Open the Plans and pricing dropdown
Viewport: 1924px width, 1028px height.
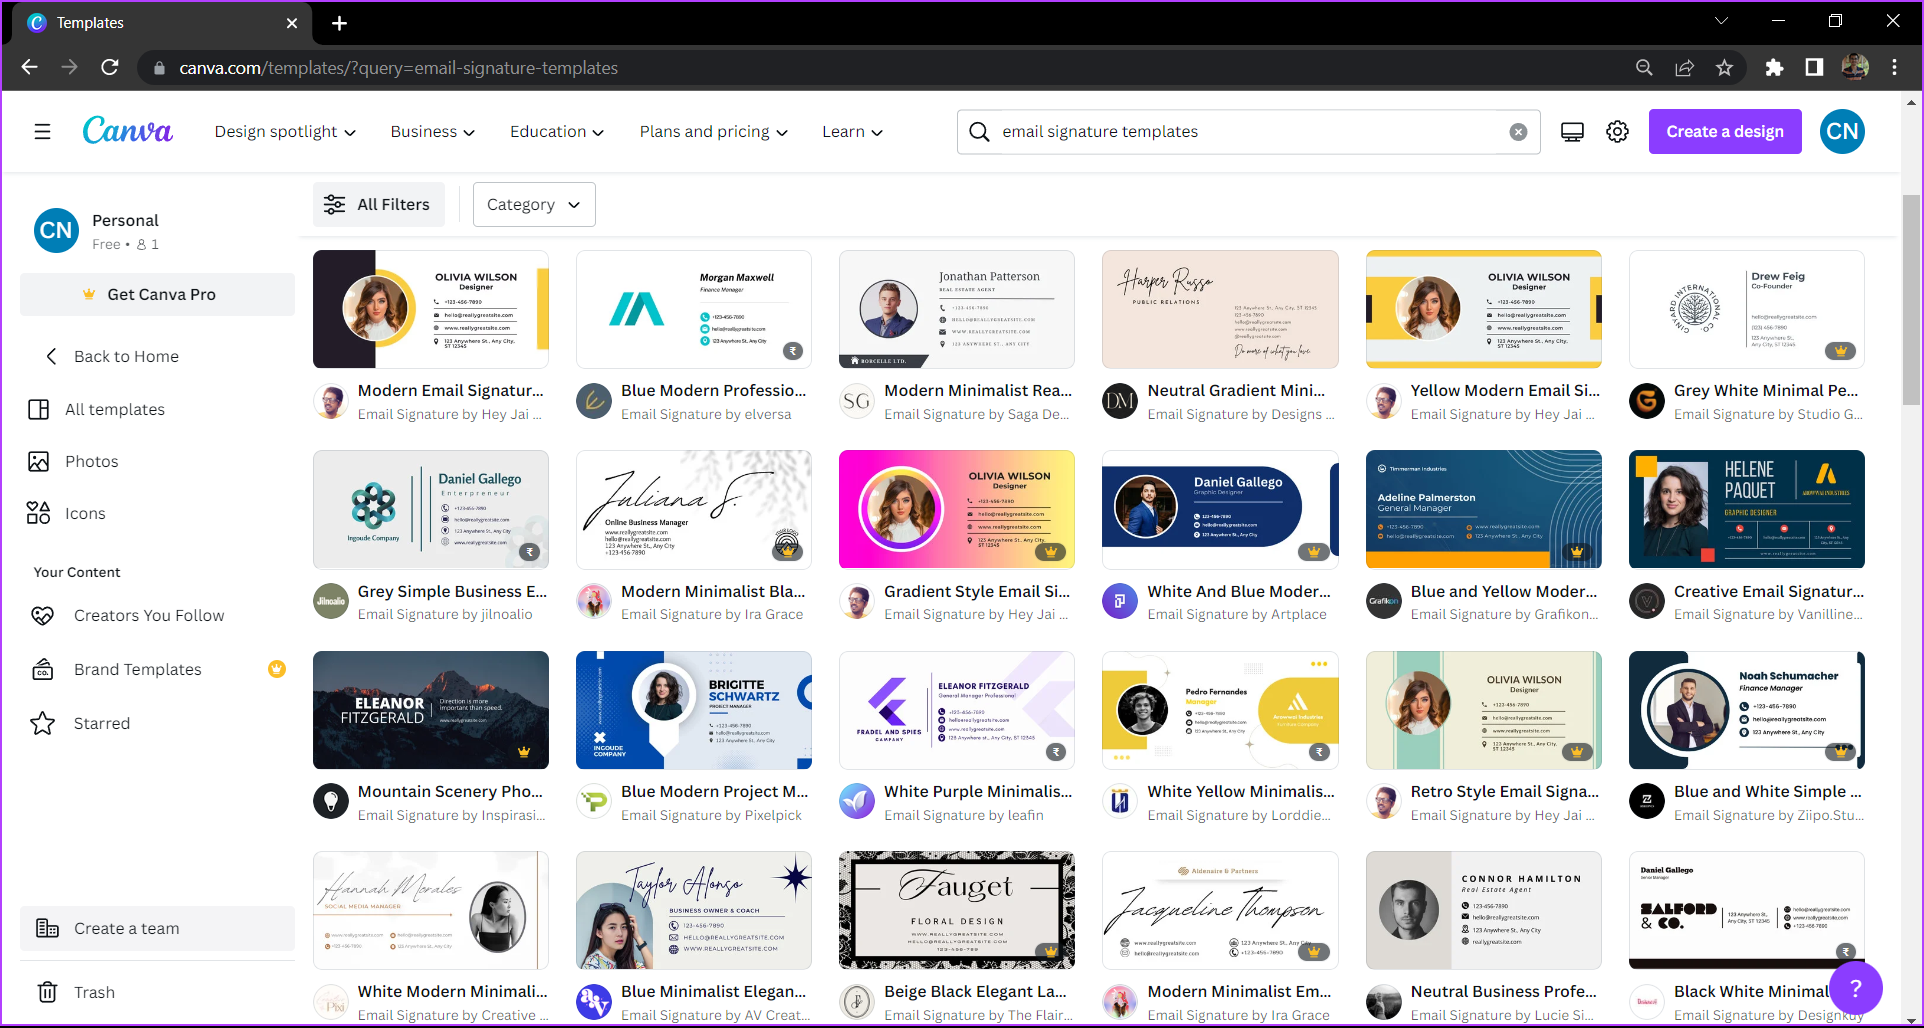point(713,132)
